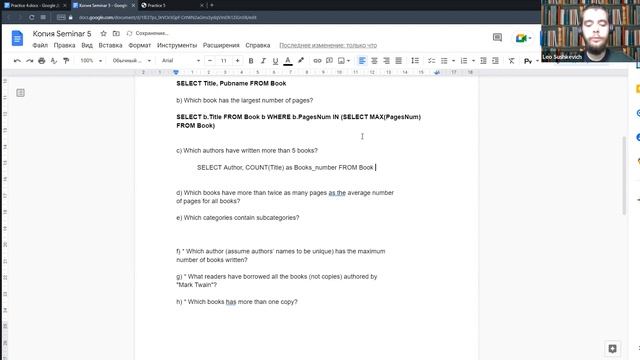Viewport: 640px width, 360px height.
Task: Open the Вставка menu
Action: pos(110,45)
